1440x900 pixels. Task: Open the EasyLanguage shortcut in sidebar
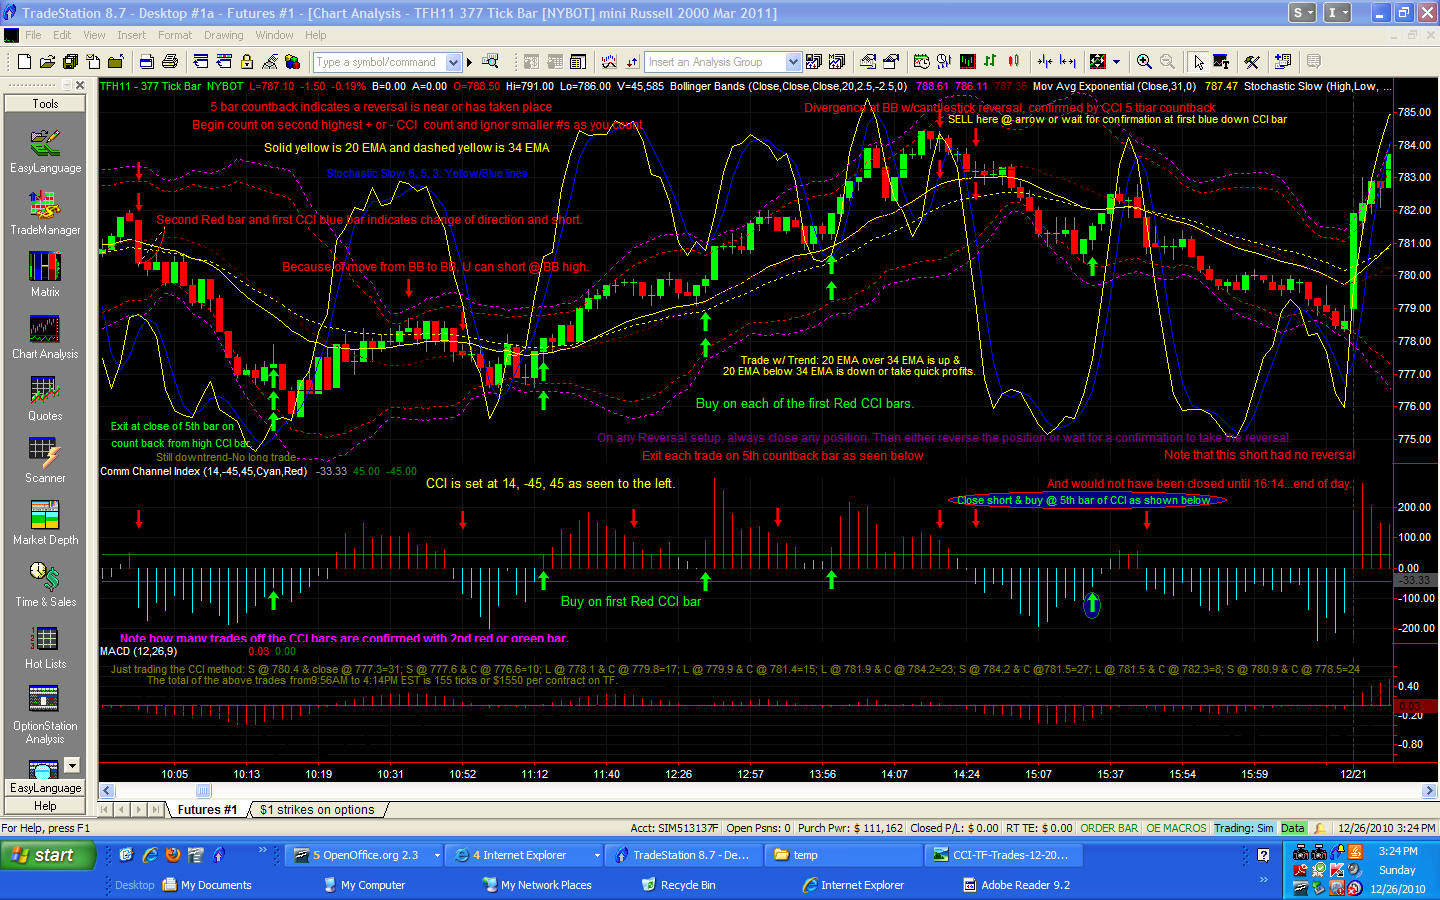(x=45, y=150)
